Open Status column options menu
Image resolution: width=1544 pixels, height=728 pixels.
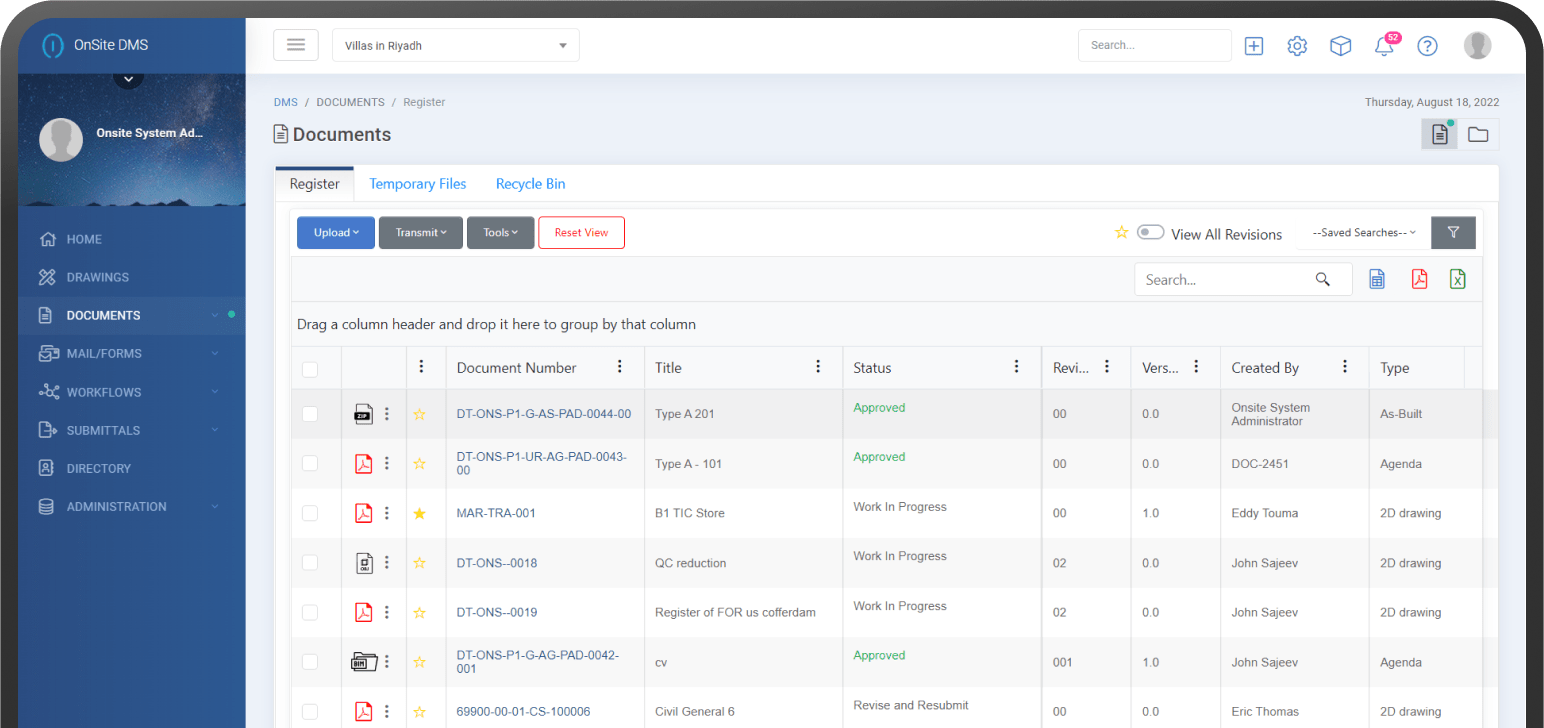pos(1017,367)
